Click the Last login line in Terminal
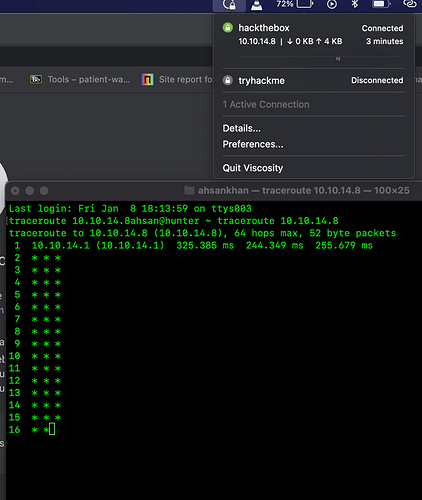This screenshot has height=500, width=422. 130,209
